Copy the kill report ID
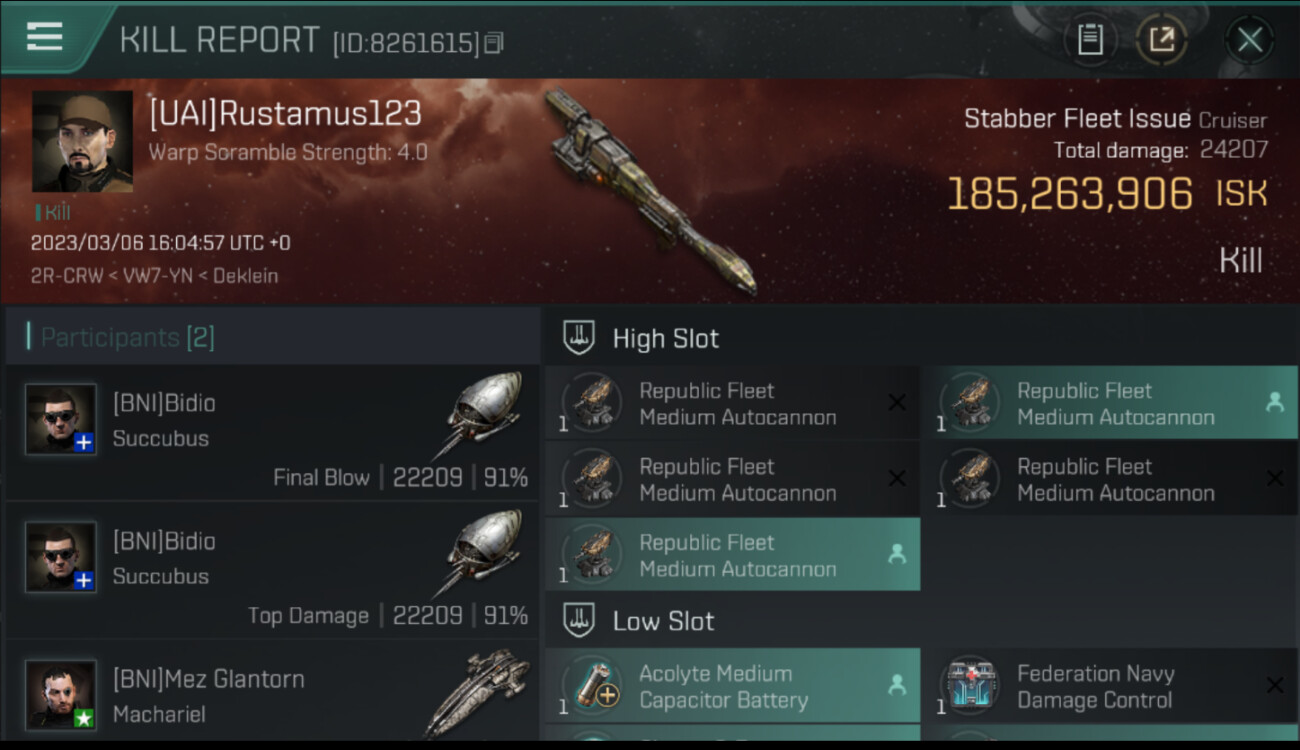1300x750 pixels. (494, 43)
